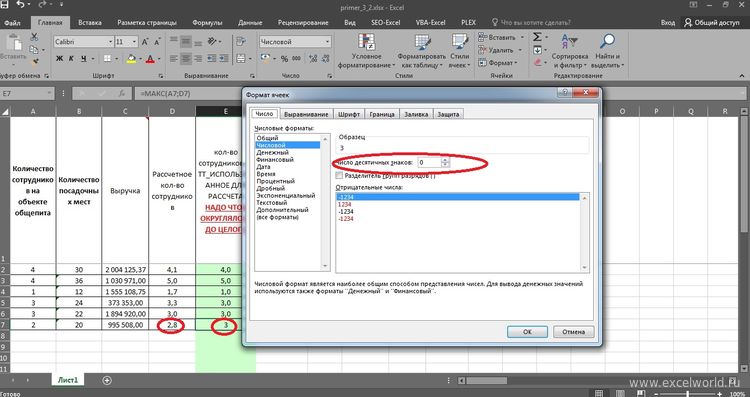
Task: Click the increase indent icon
Action: pyautogui.click(x=224, y=59)
